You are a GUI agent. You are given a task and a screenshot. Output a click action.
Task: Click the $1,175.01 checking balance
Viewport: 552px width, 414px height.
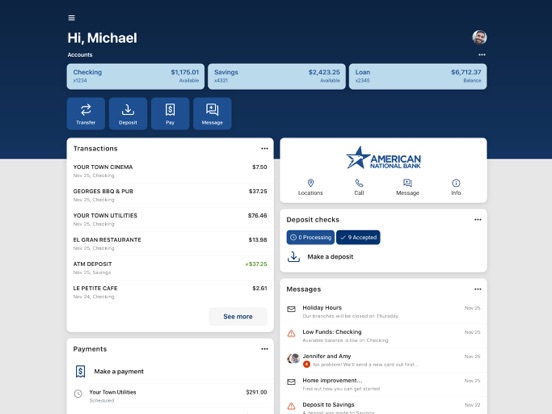coord(185,72)
